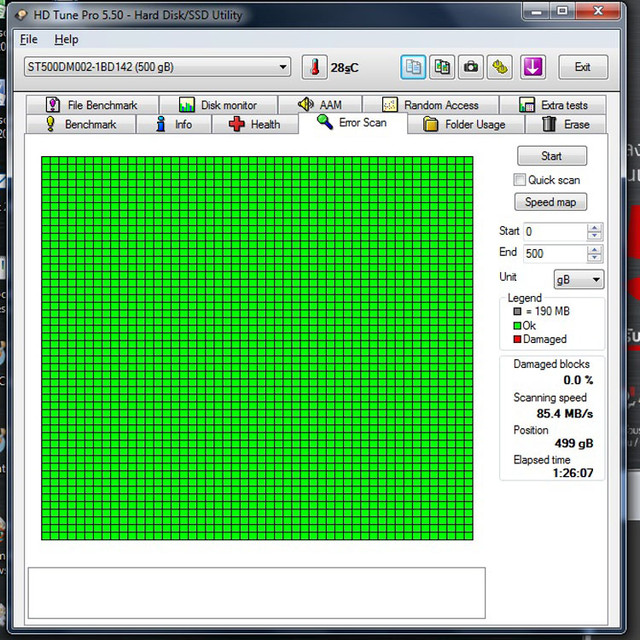The height and width of the screenshot is (640, 640).
Task: Switch to the Info tab
Action: click(x=174, y=124)
